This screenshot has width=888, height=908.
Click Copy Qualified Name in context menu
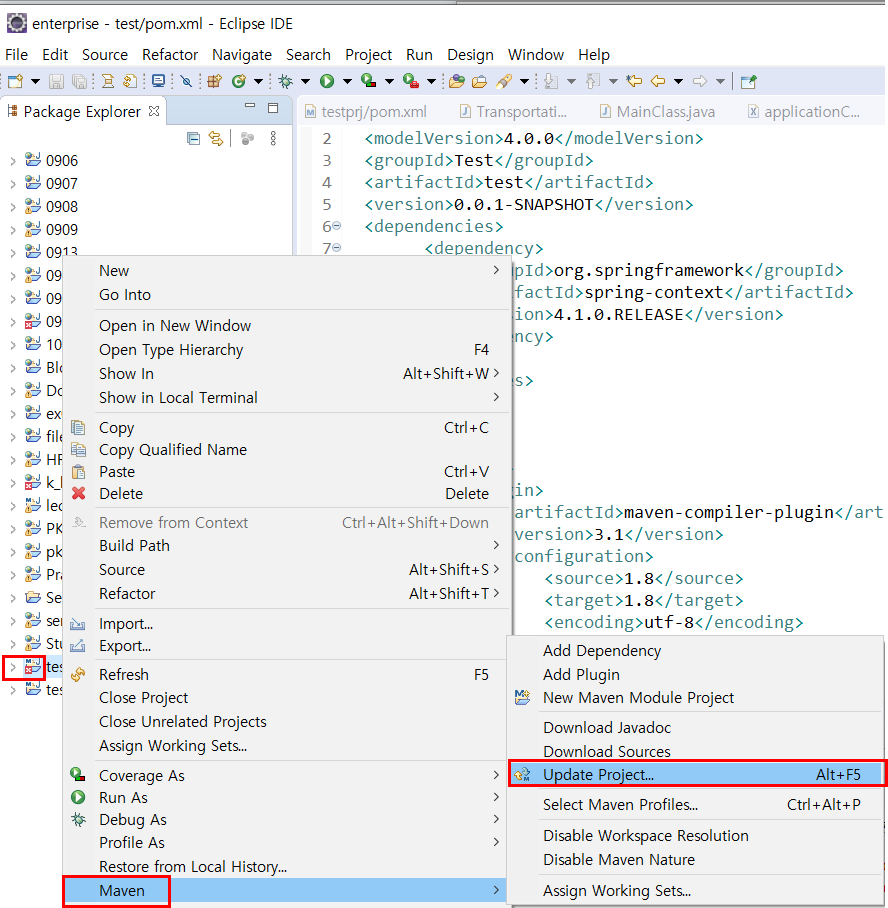pyautogui.click(x=287, y=450)
